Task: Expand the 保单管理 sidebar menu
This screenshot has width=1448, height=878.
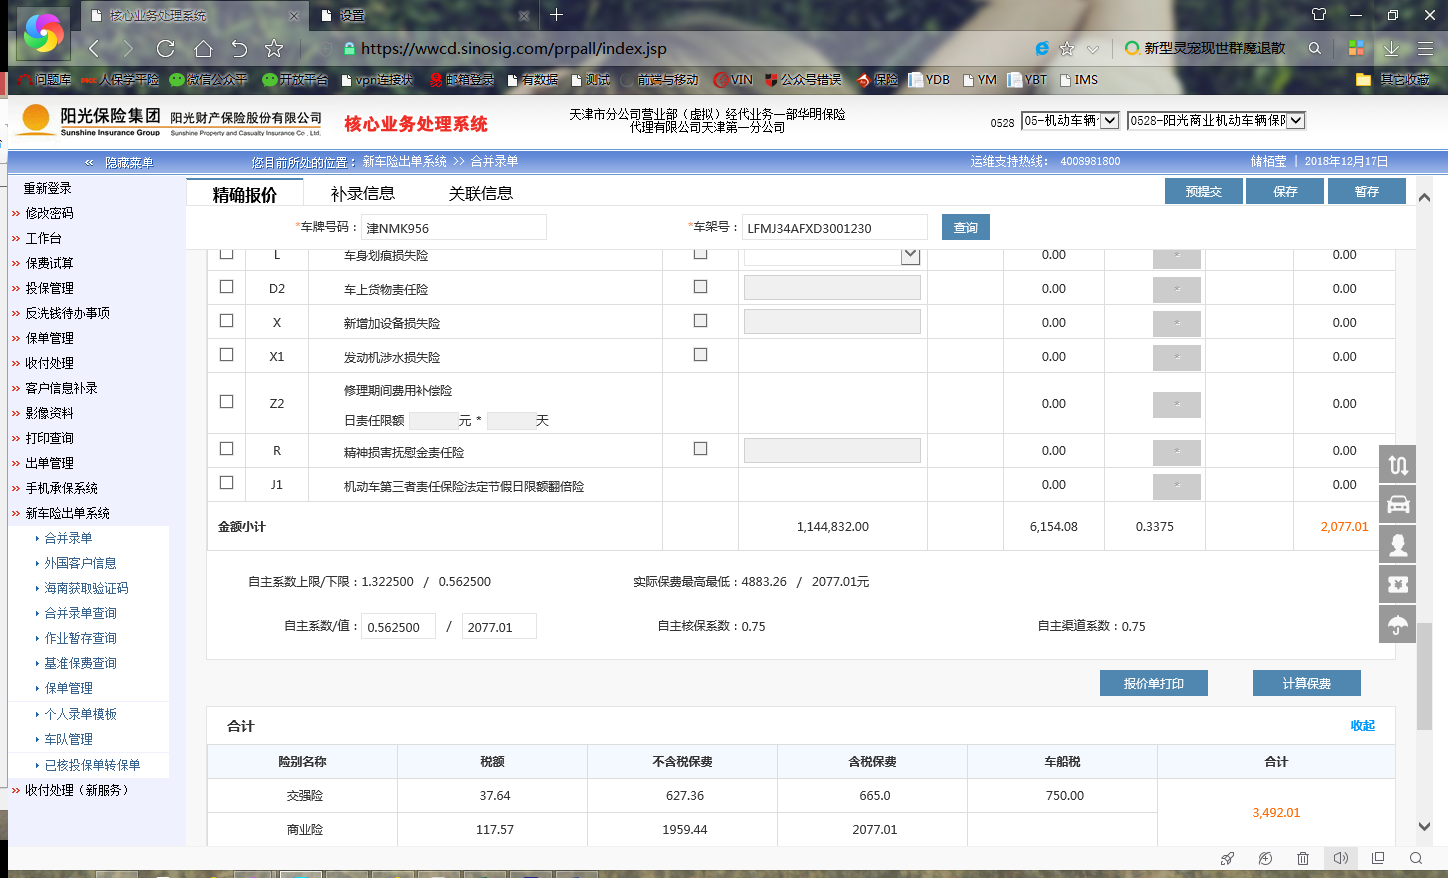Action: point(49,338)
